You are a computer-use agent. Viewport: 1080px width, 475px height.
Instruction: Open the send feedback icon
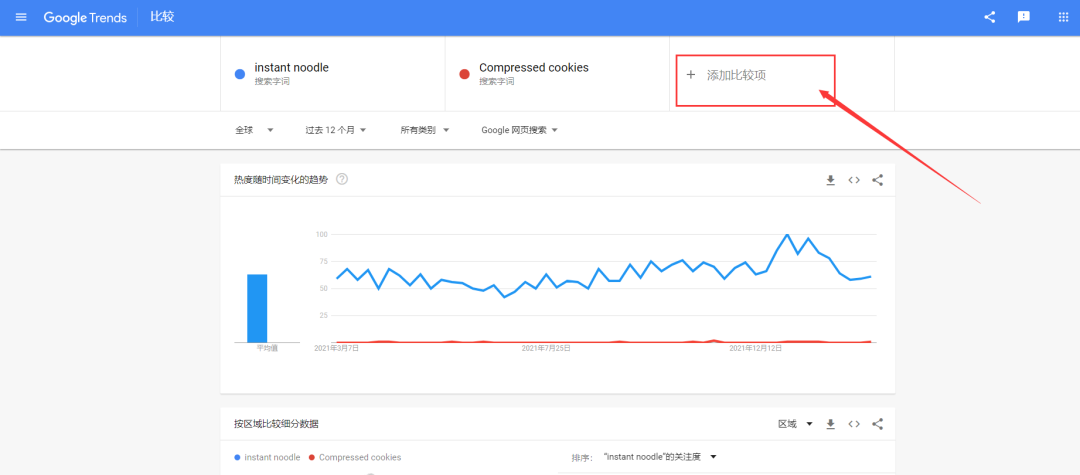tap(1024, 17)
